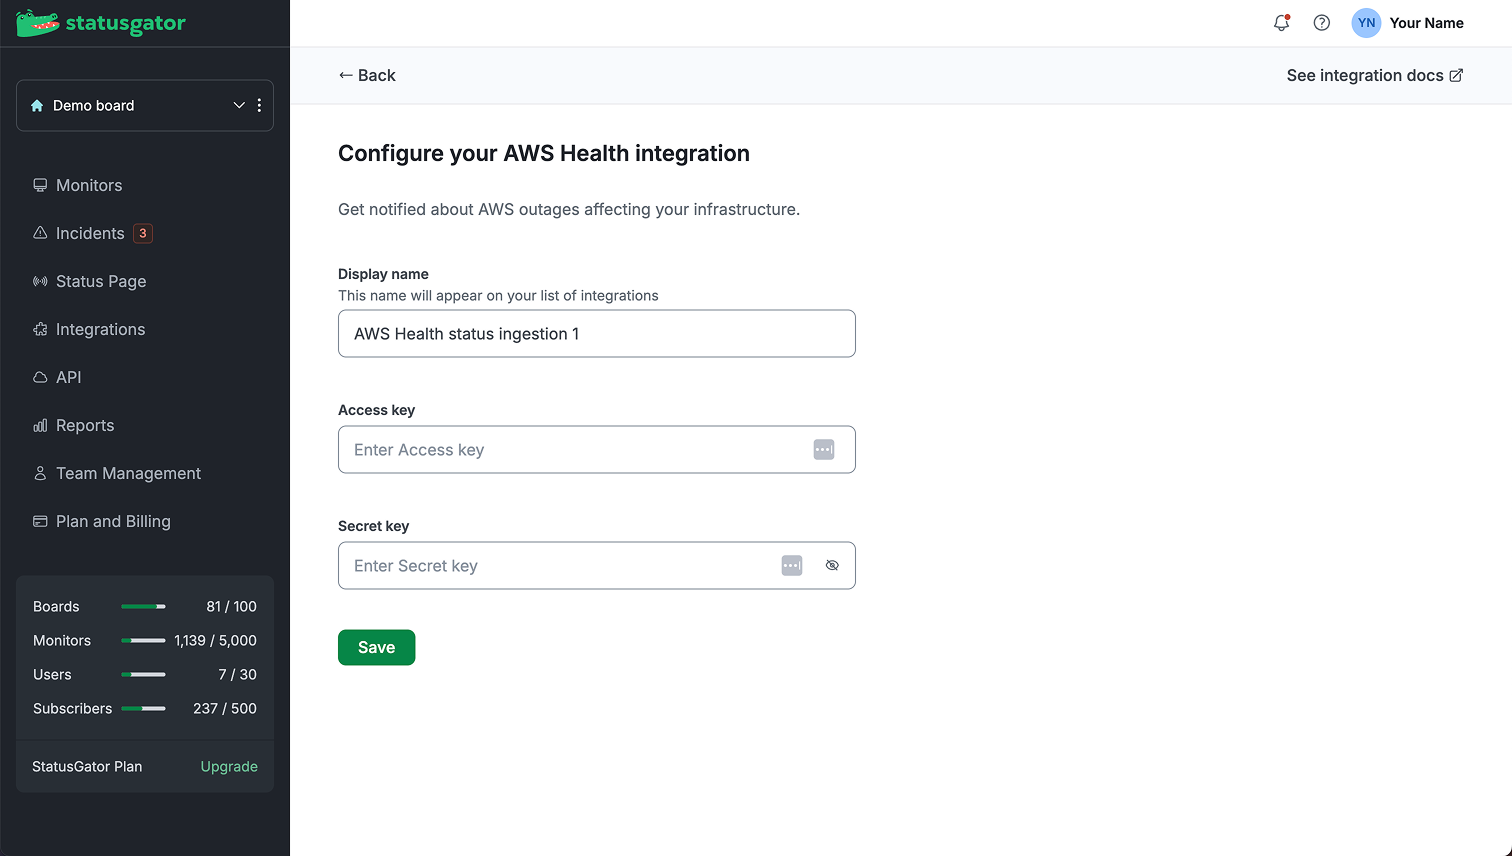
Task: Click the green Save button
Action: pyautogui.click(x=376, y=647)
